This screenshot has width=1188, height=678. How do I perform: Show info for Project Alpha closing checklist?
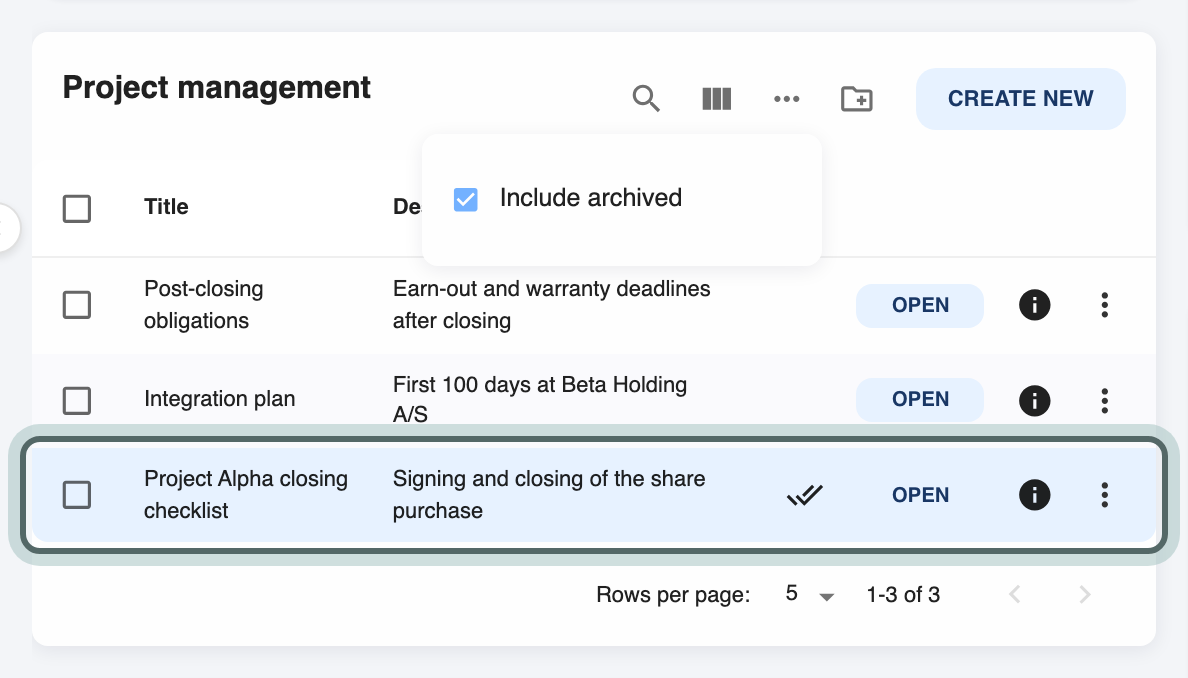[x=1034, y=495]
